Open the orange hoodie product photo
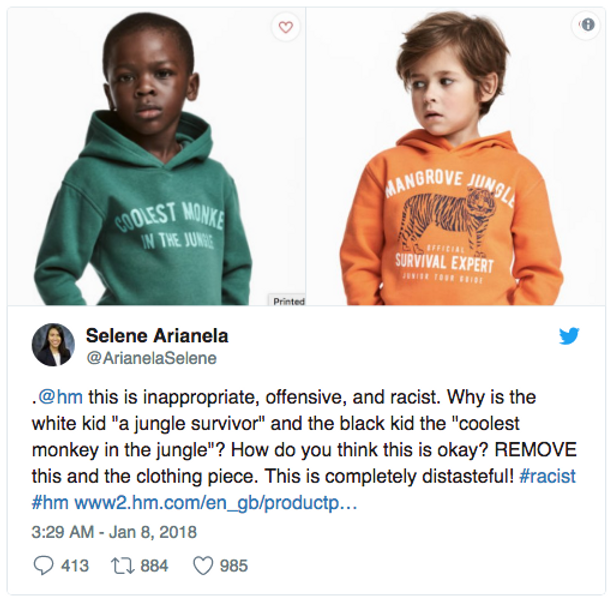The height and width of the screenshot is (607, 613). 456,156
